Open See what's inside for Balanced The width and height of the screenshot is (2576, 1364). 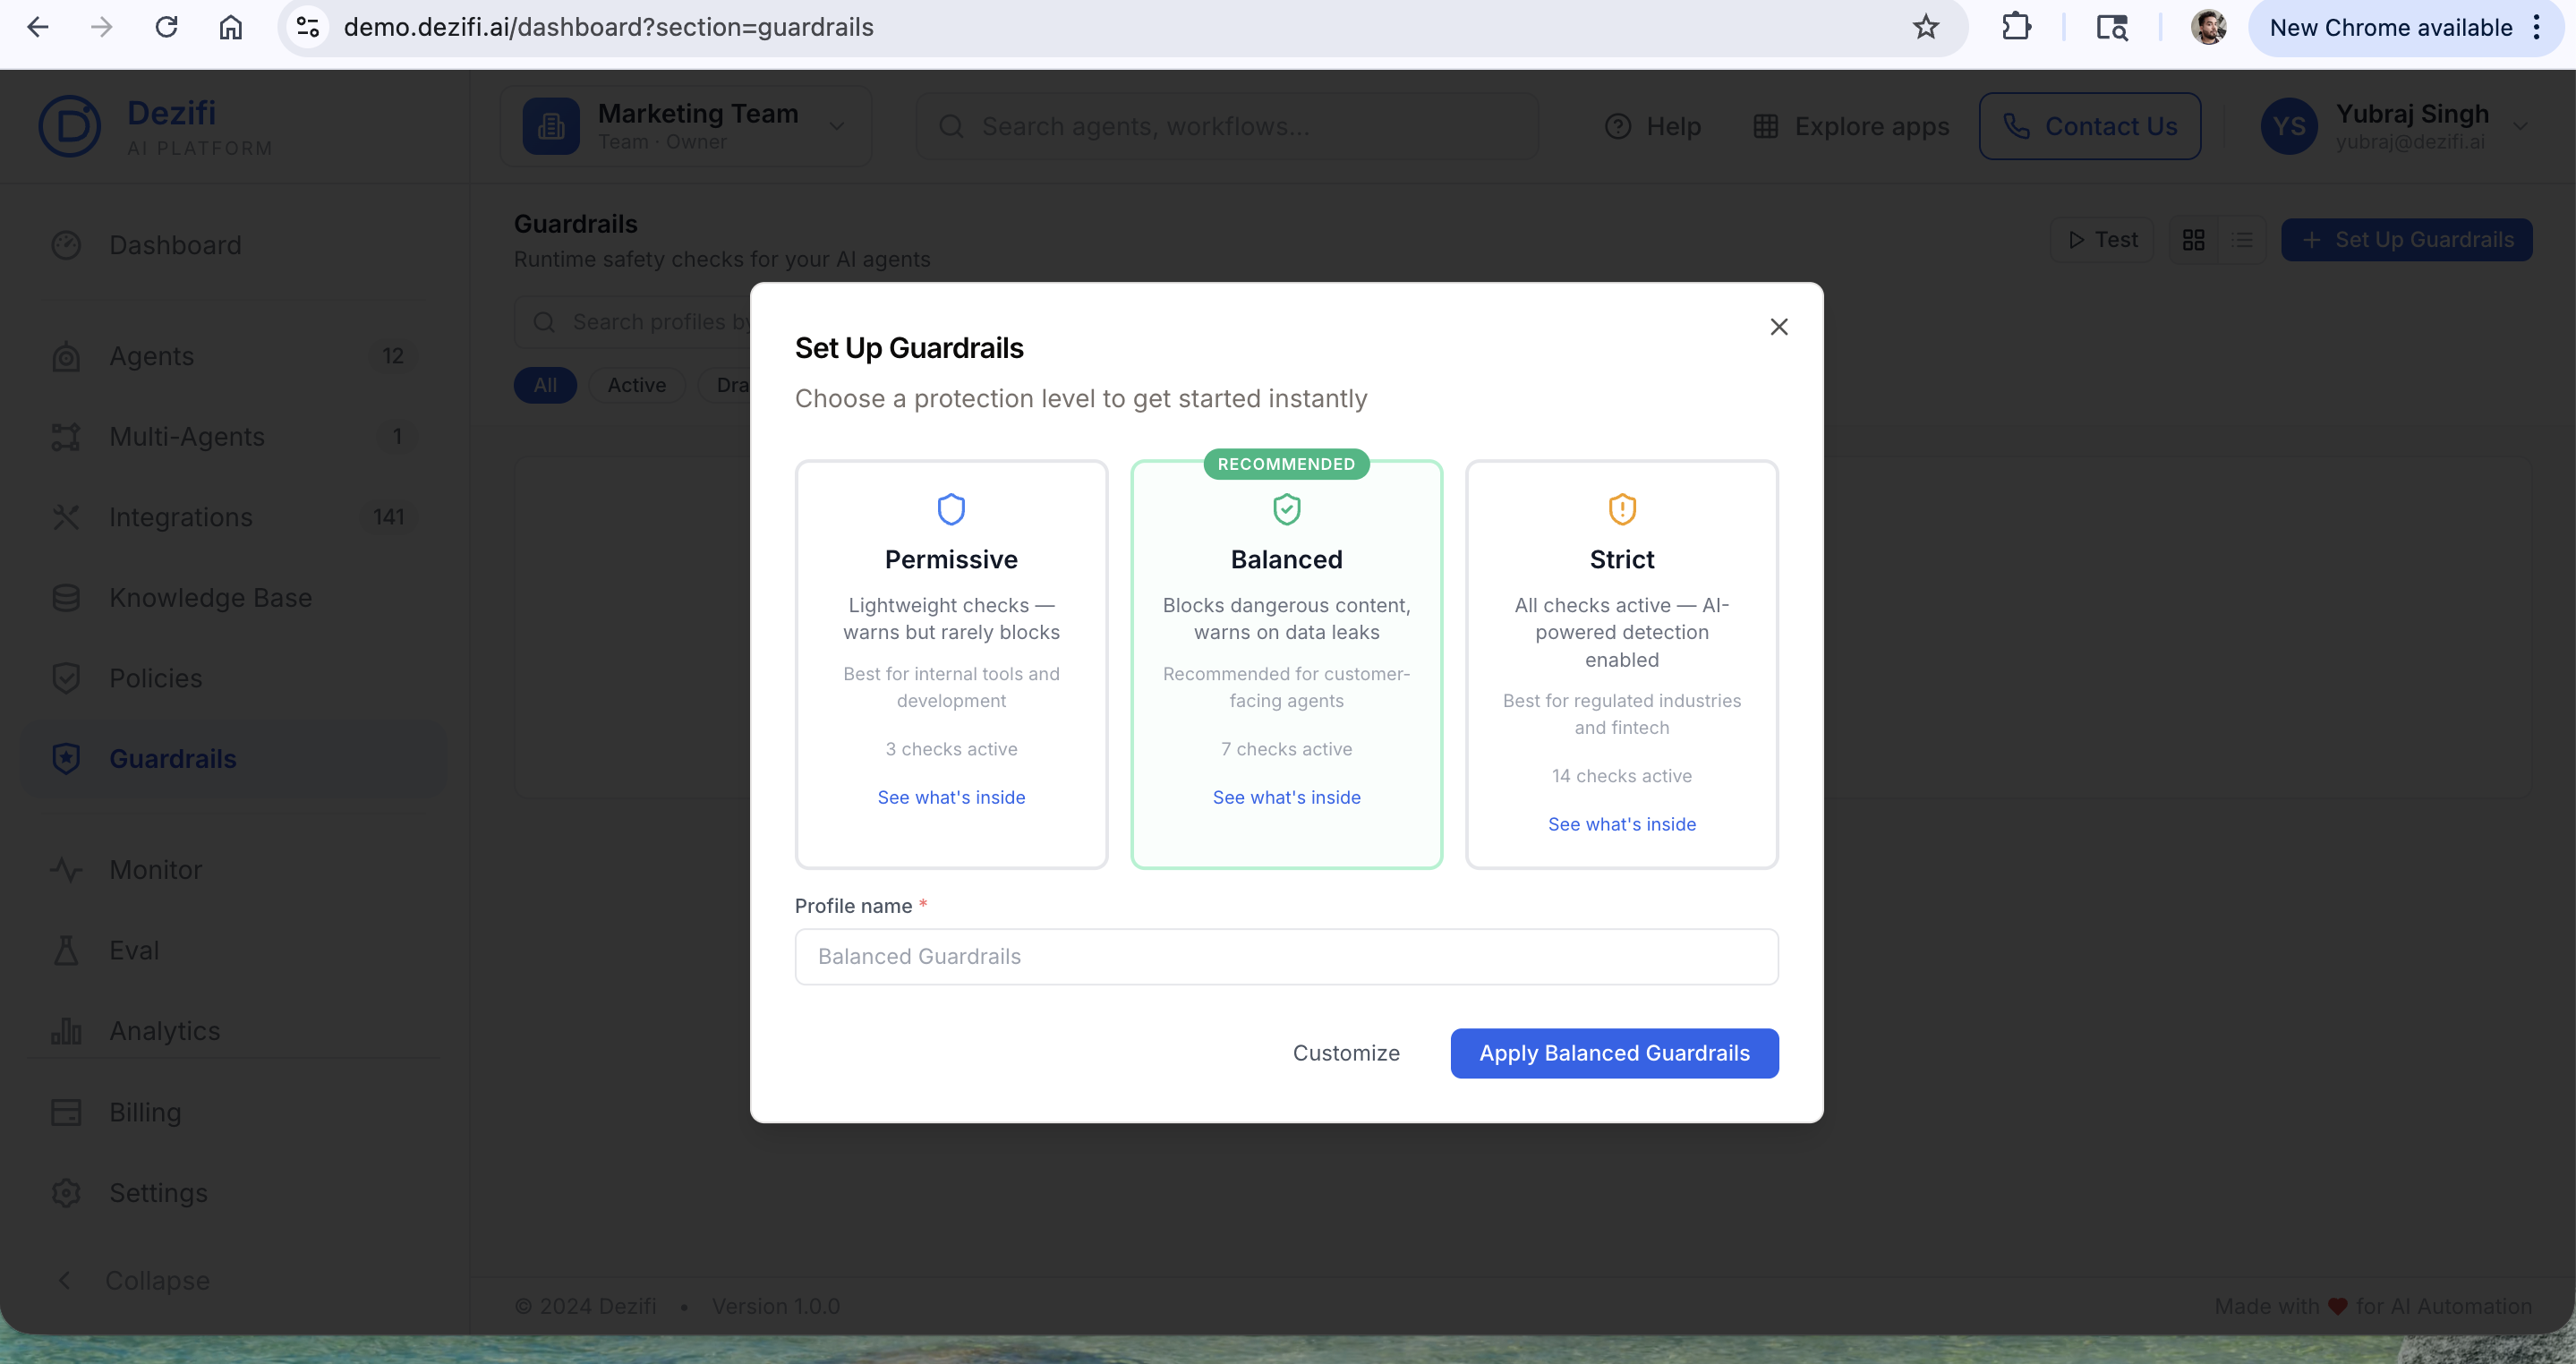(1286, 797)
